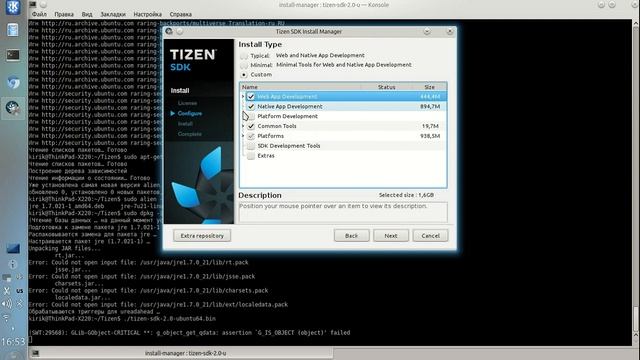Select the Custom install type

point(244,75)
